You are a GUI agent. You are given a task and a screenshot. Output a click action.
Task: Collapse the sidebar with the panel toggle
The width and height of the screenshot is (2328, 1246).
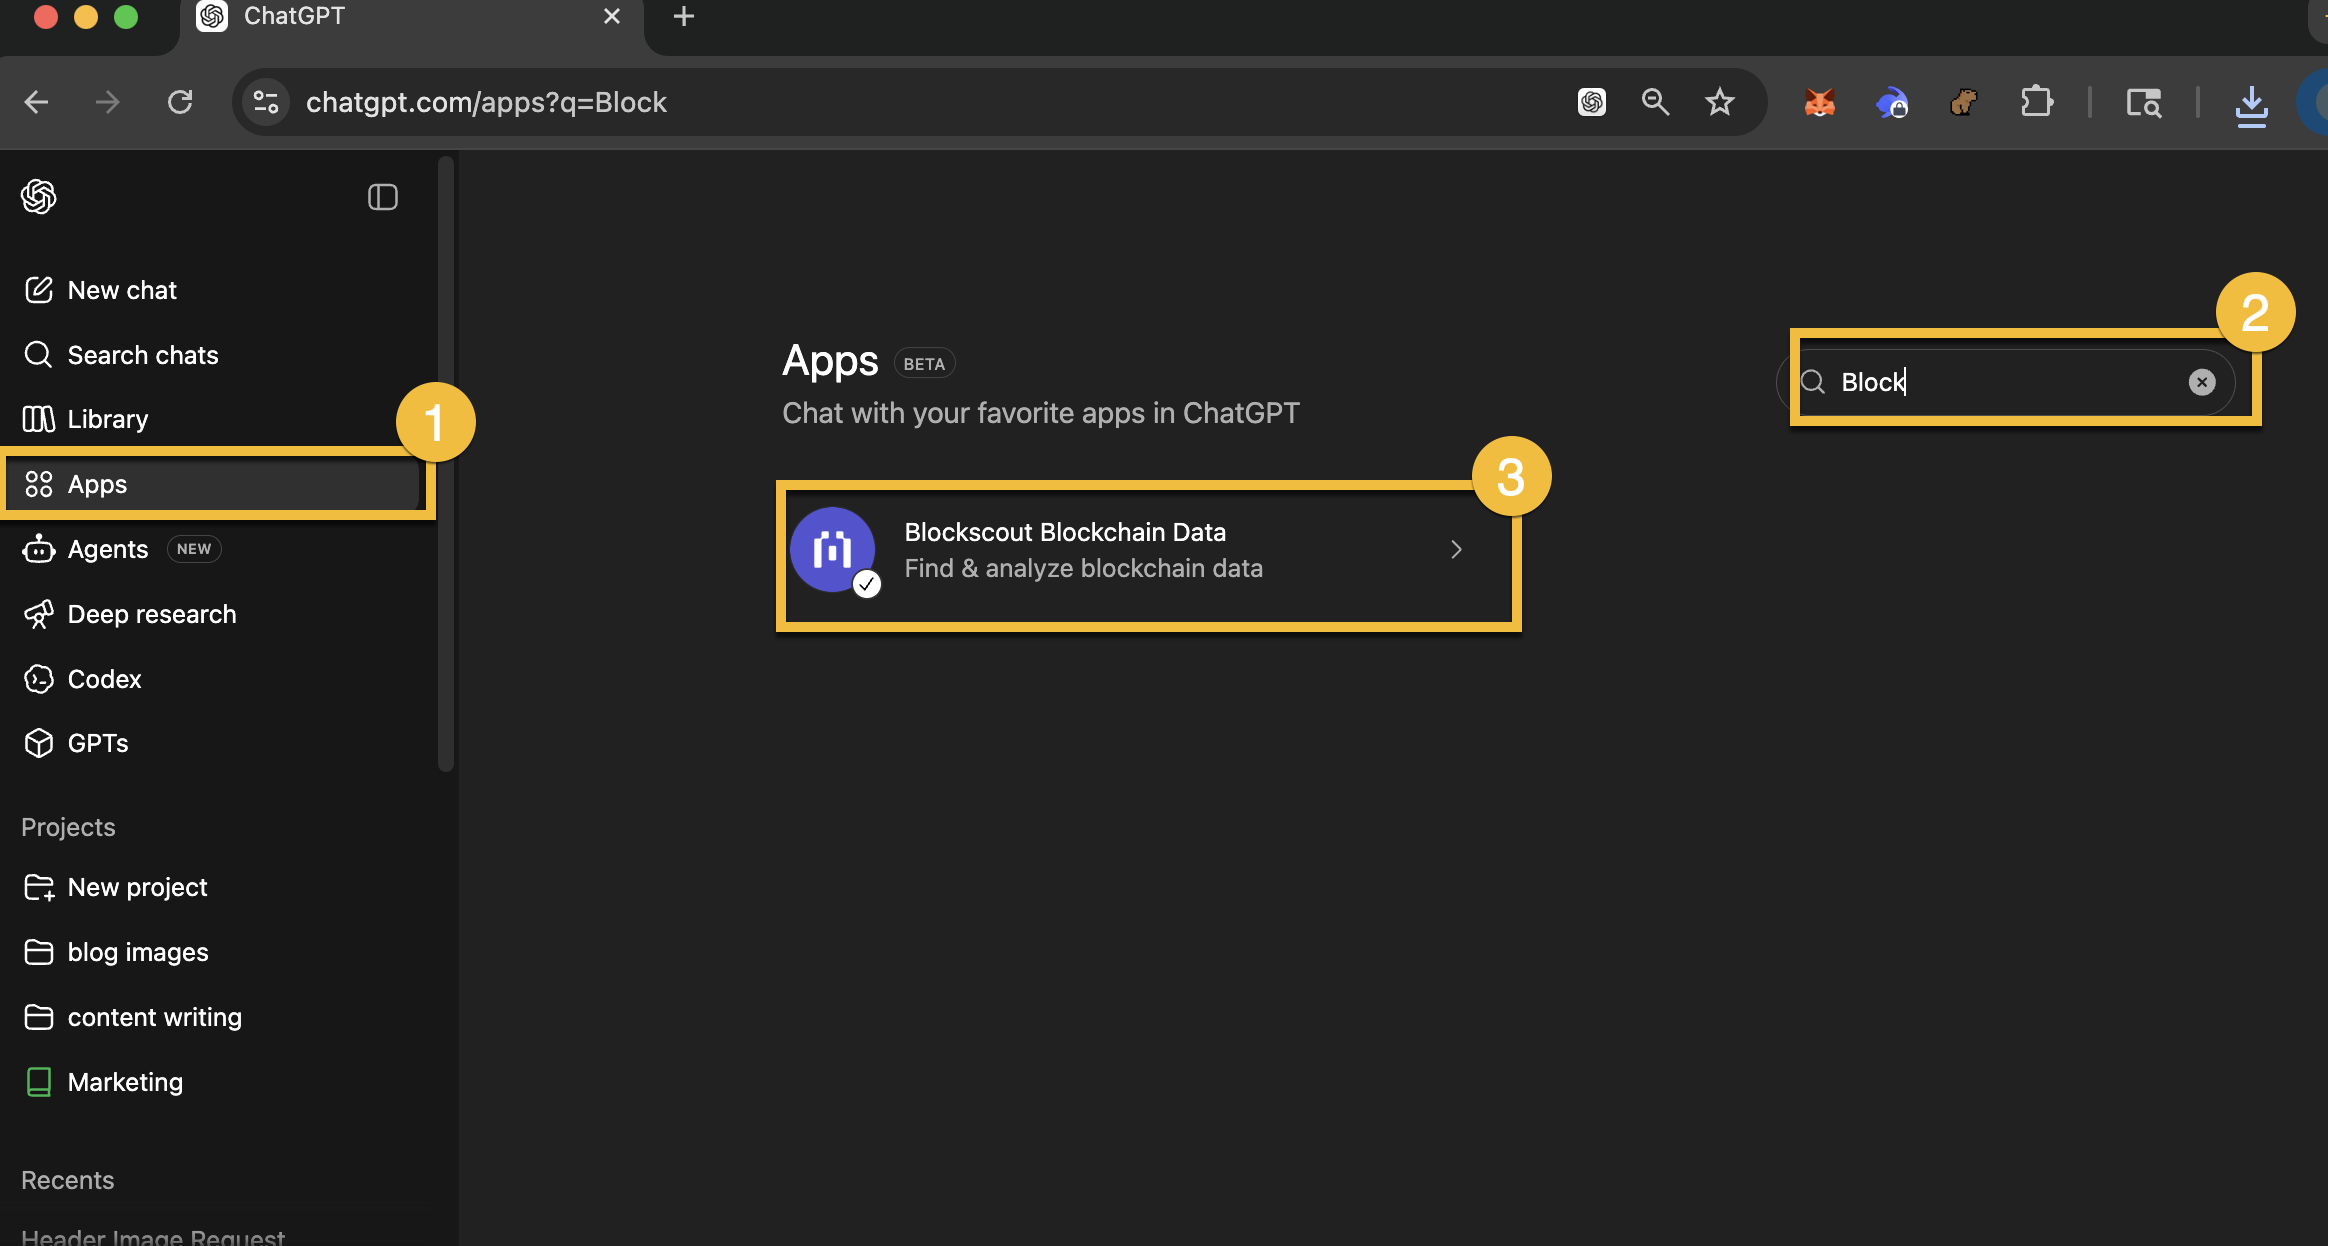(383, 197)
